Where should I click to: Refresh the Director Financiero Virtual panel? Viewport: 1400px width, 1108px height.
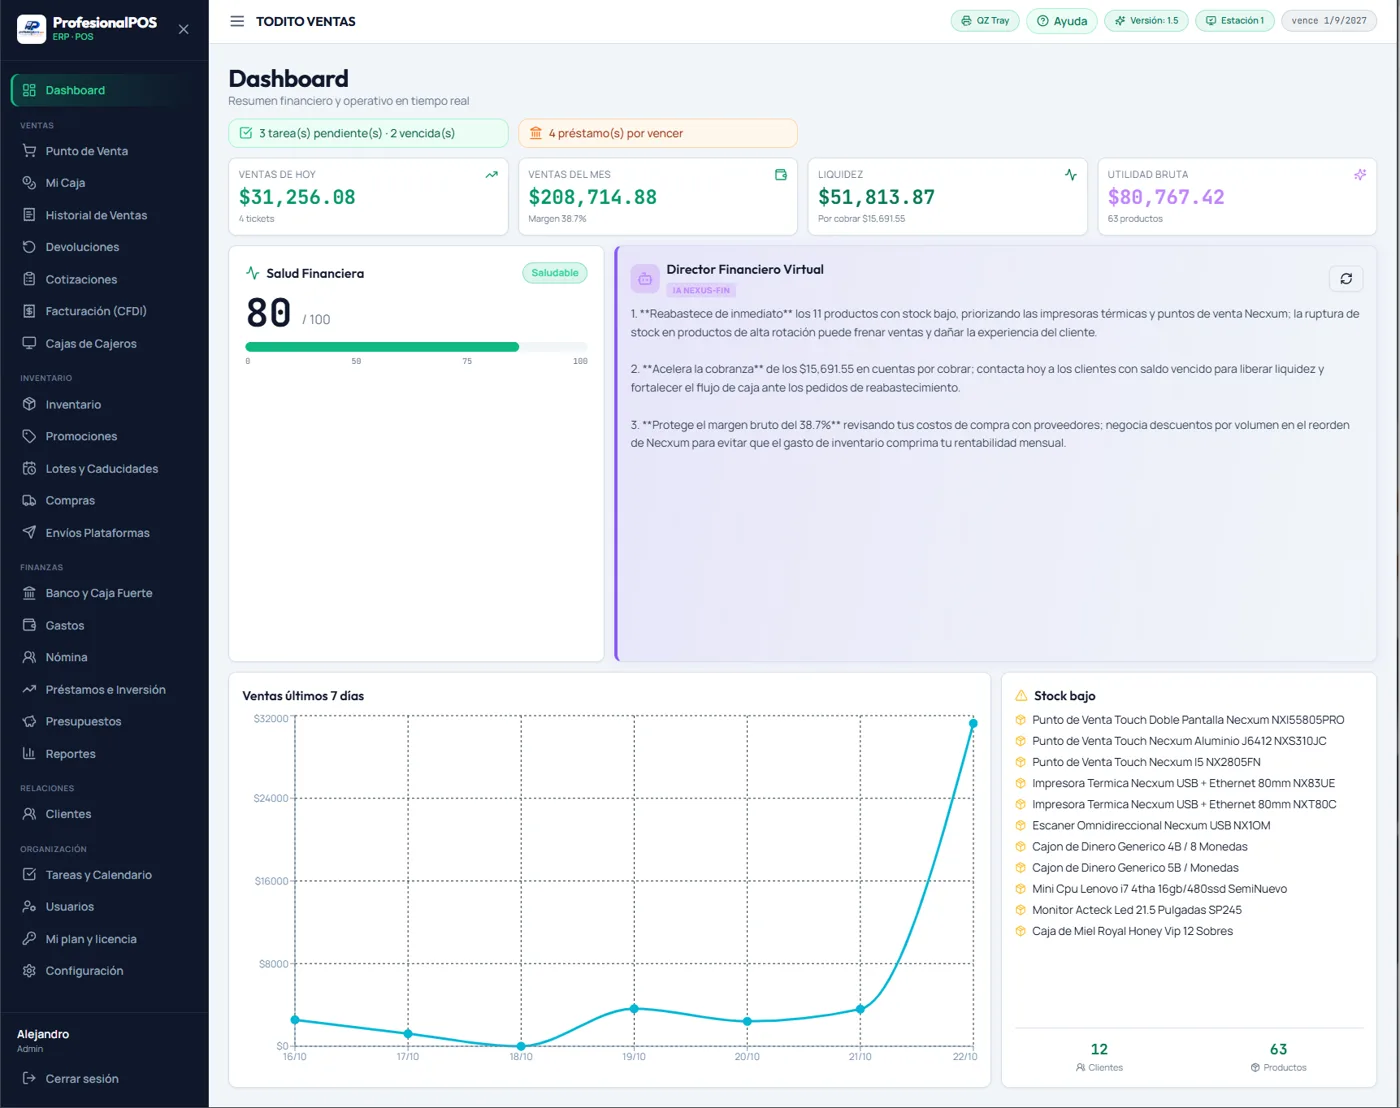[x=1346, y=279]
